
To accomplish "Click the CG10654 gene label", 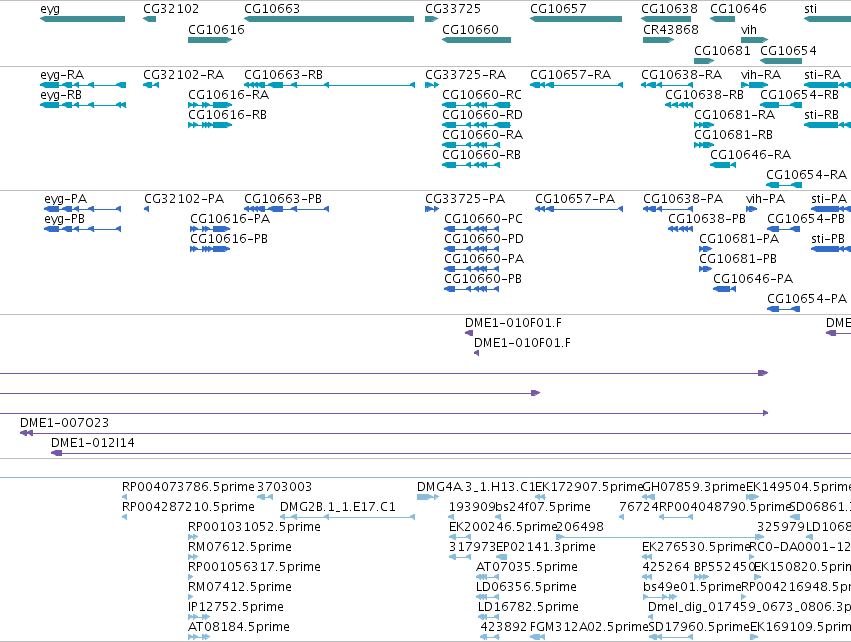I will point(788,50).
